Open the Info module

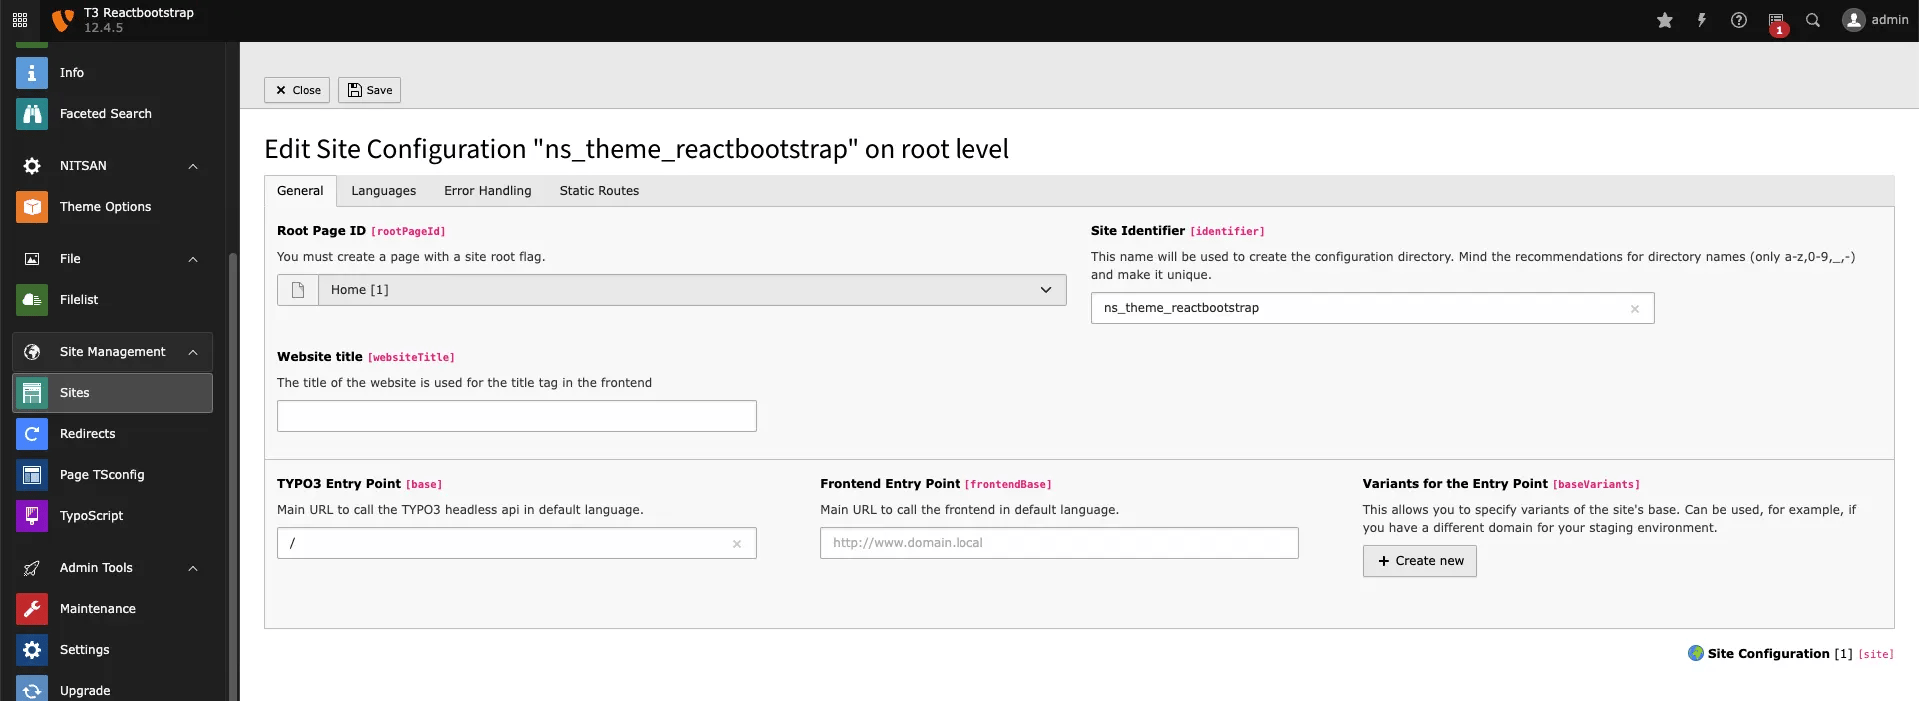click(x=113, y=73)
